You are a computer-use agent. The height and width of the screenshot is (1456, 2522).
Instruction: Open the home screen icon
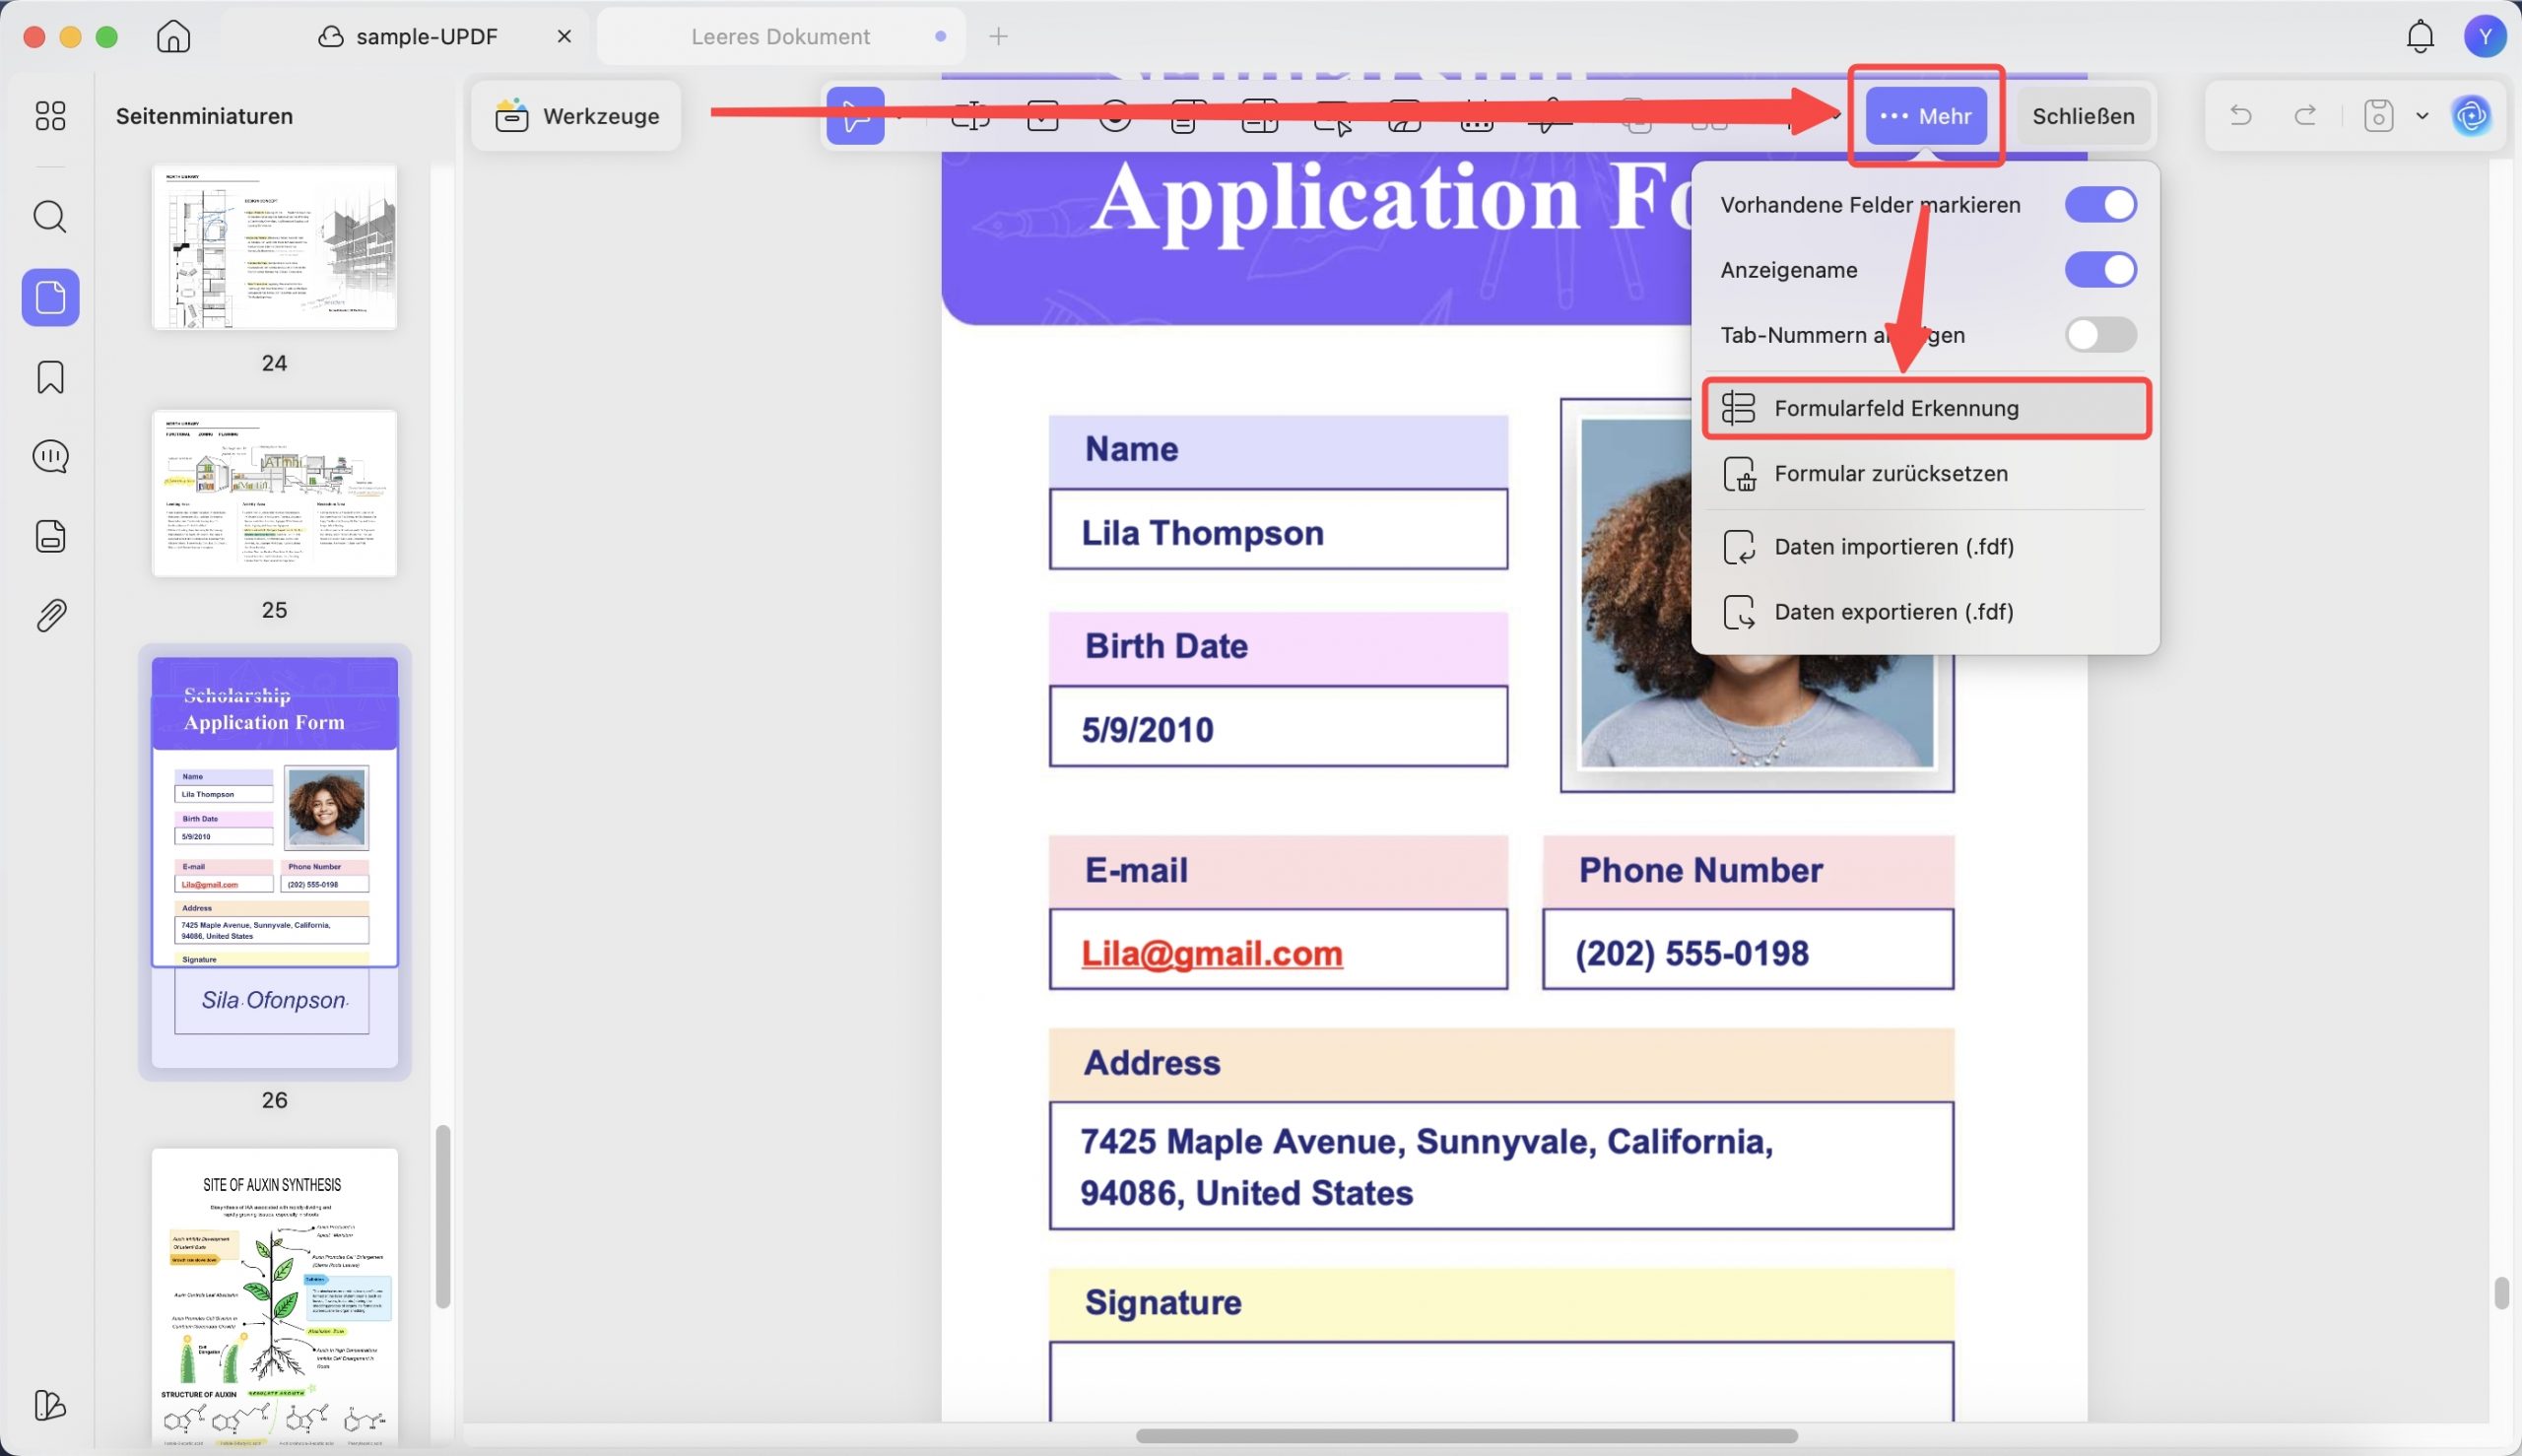173,36
